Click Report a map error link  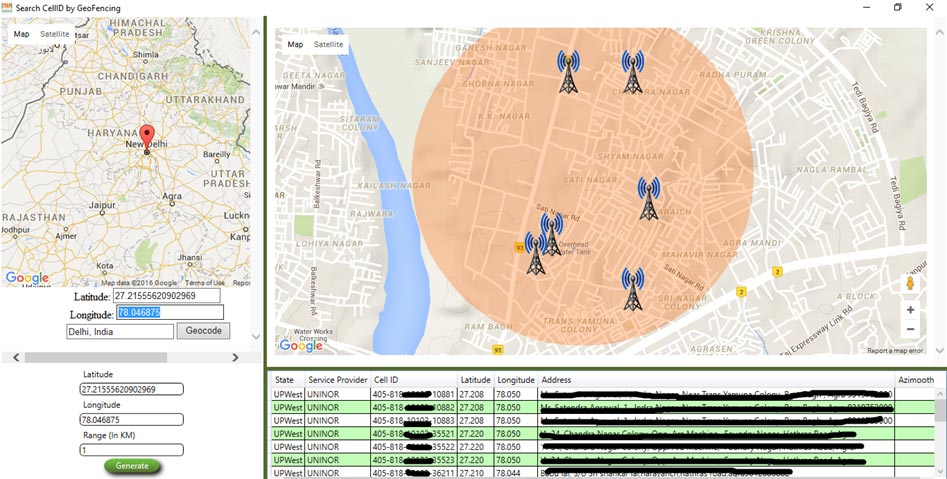coord(895,350)
